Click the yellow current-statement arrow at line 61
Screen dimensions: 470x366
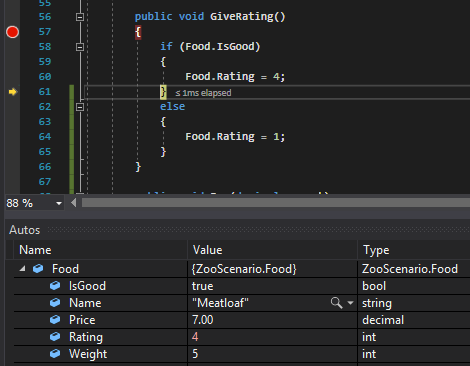13,92
